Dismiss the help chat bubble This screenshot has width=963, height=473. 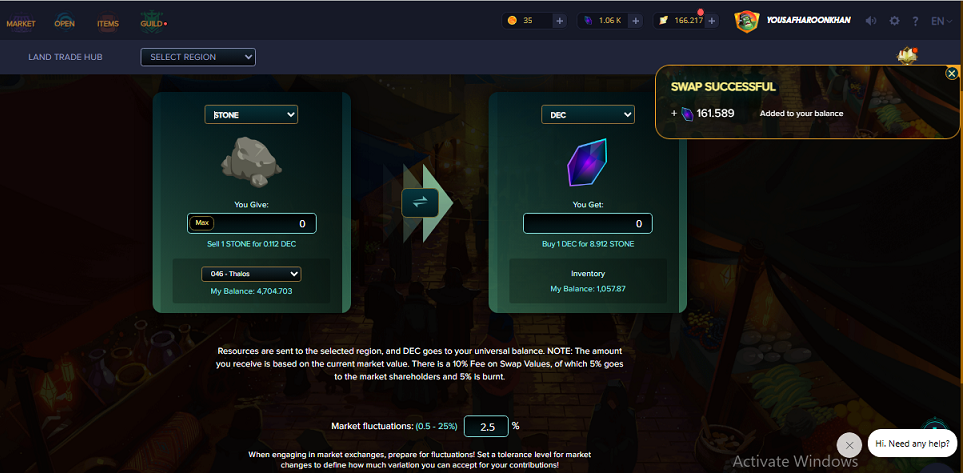tap(849, 445)
